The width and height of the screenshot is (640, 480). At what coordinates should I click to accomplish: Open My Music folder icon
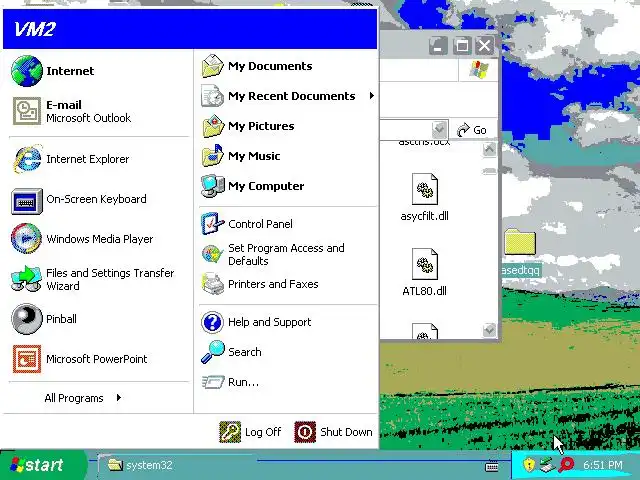(x=213, y=156)
